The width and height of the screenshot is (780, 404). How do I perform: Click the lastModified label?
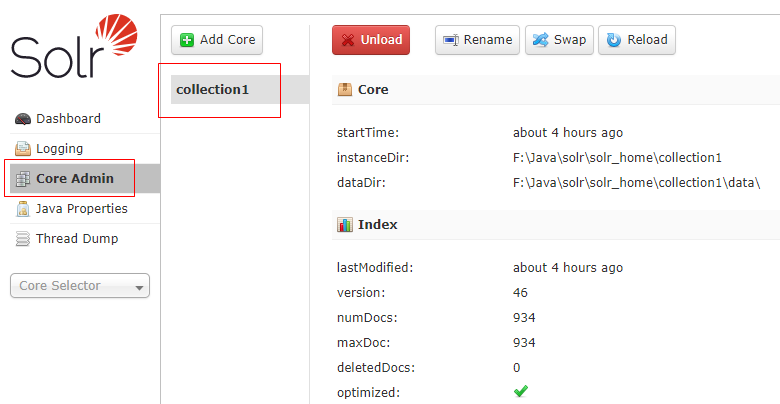[x=375, y=268]
